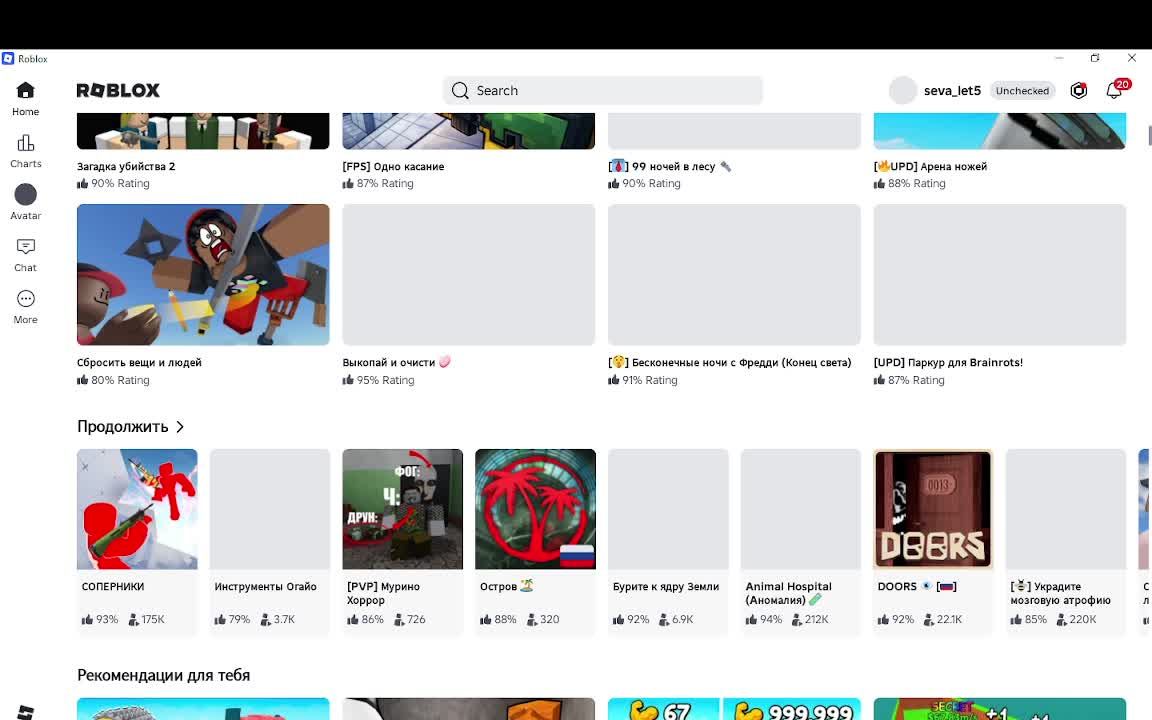Open the notifications bell
The image size is (1152, 720).
tap(1114, 90)
